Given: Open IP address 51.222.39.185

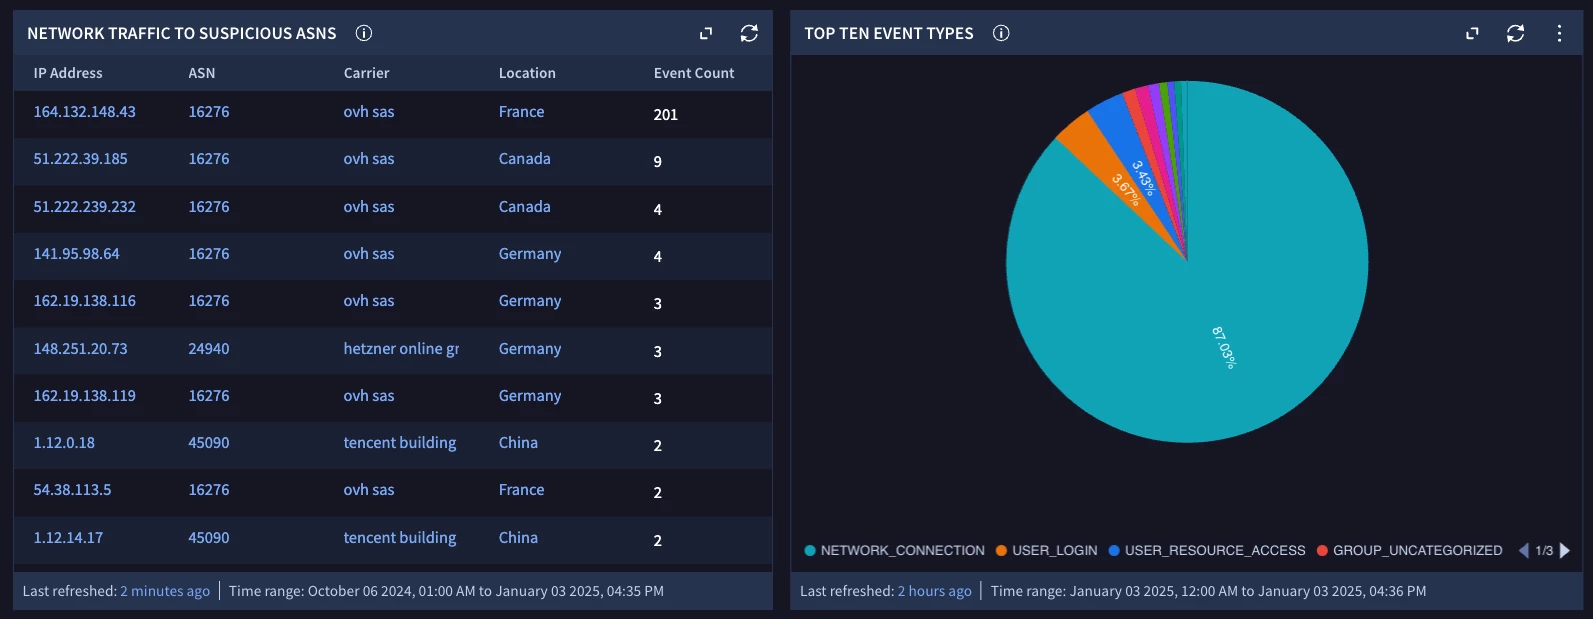Looking at the screenshot, I should point(81,159).
